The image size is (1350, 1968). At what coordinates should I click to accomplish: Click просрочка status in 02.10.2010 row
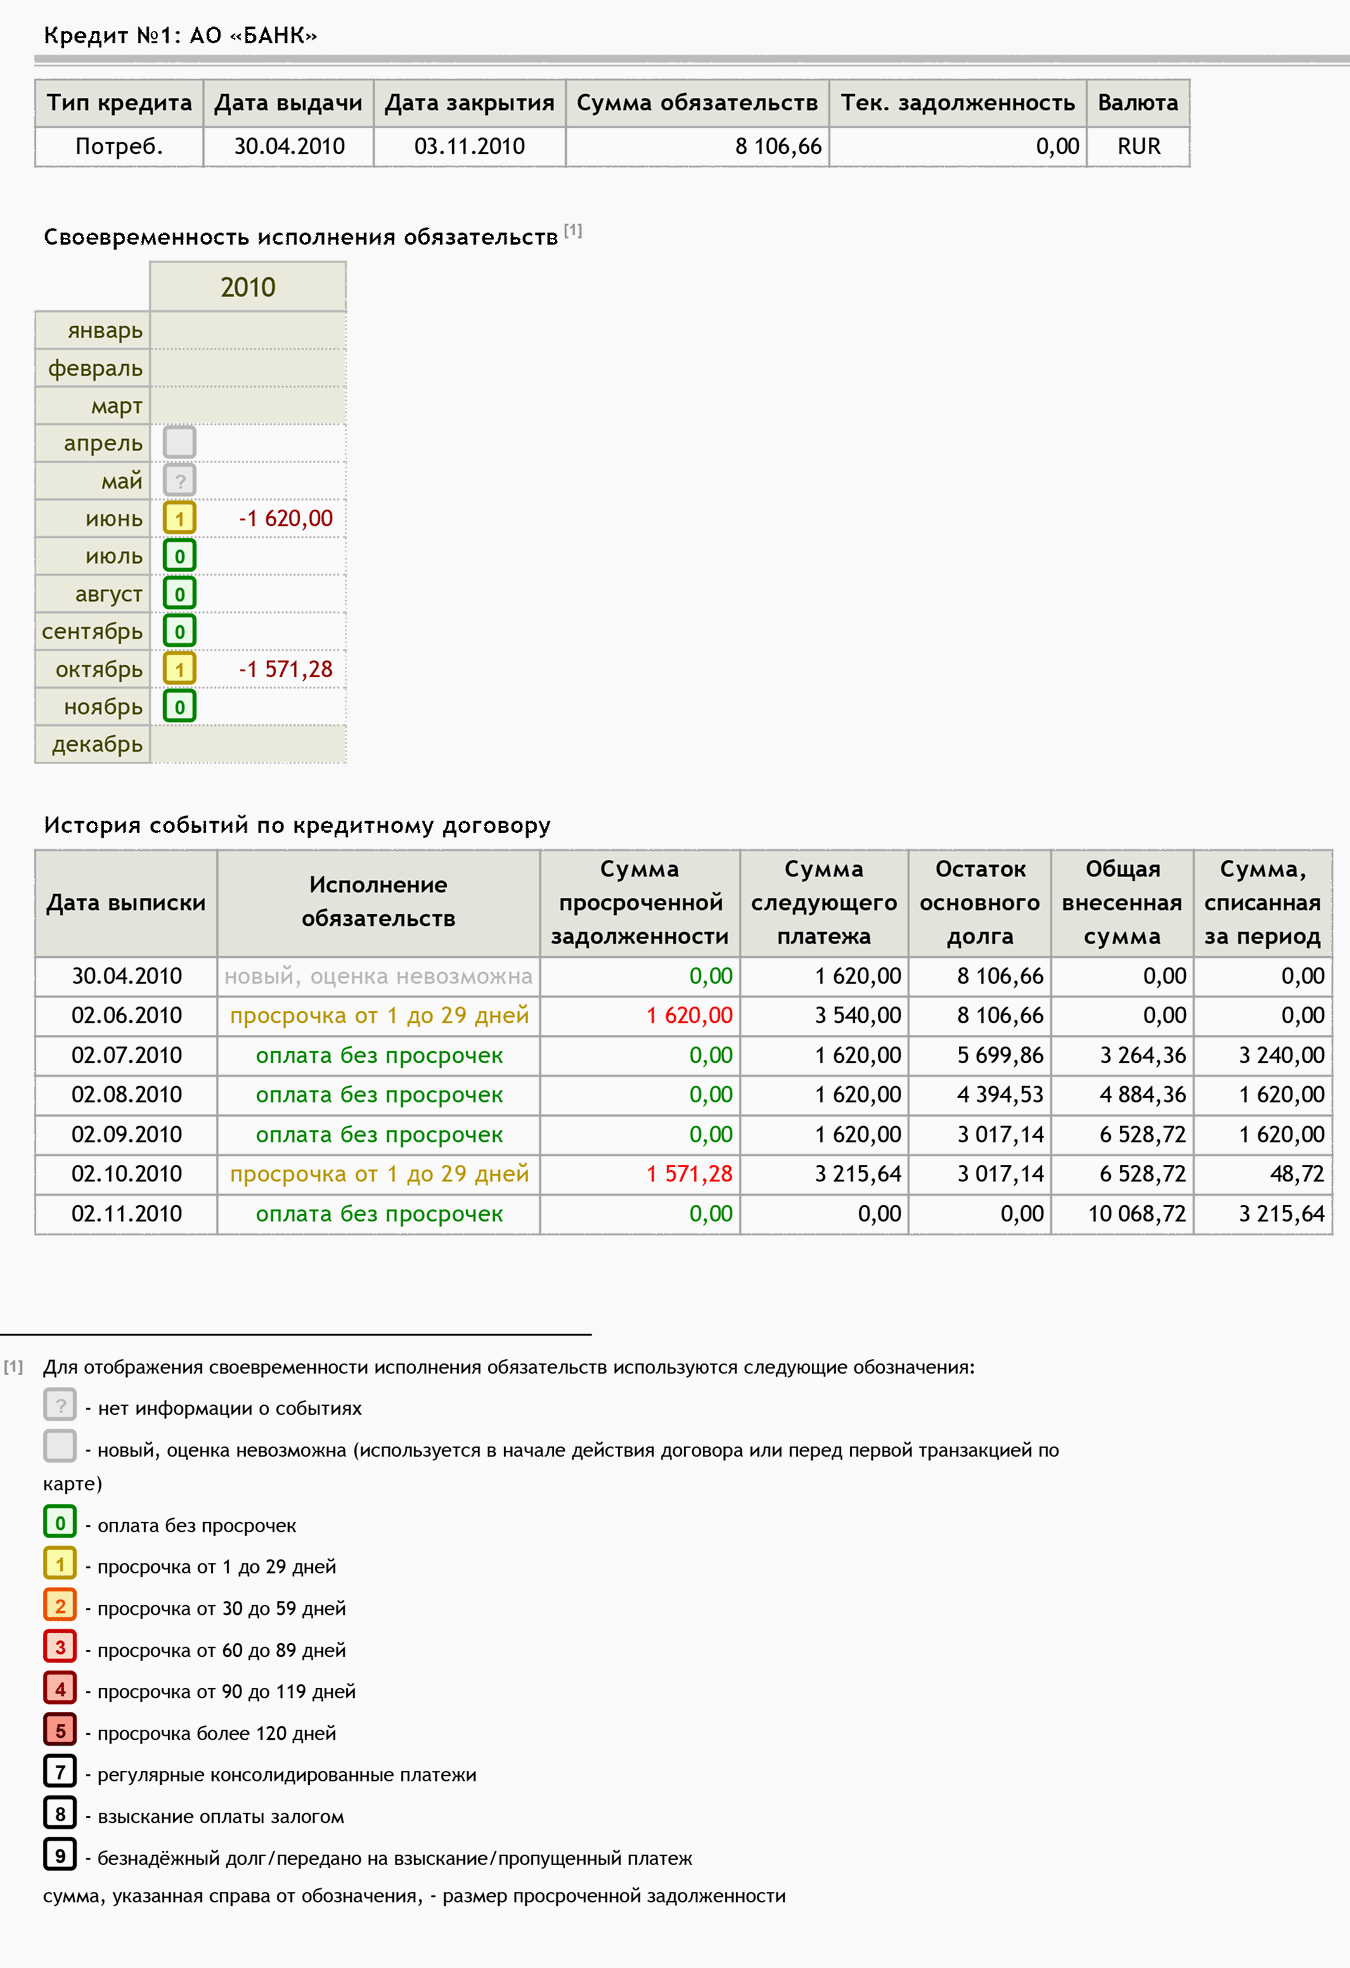click(x=379, y=1174)
